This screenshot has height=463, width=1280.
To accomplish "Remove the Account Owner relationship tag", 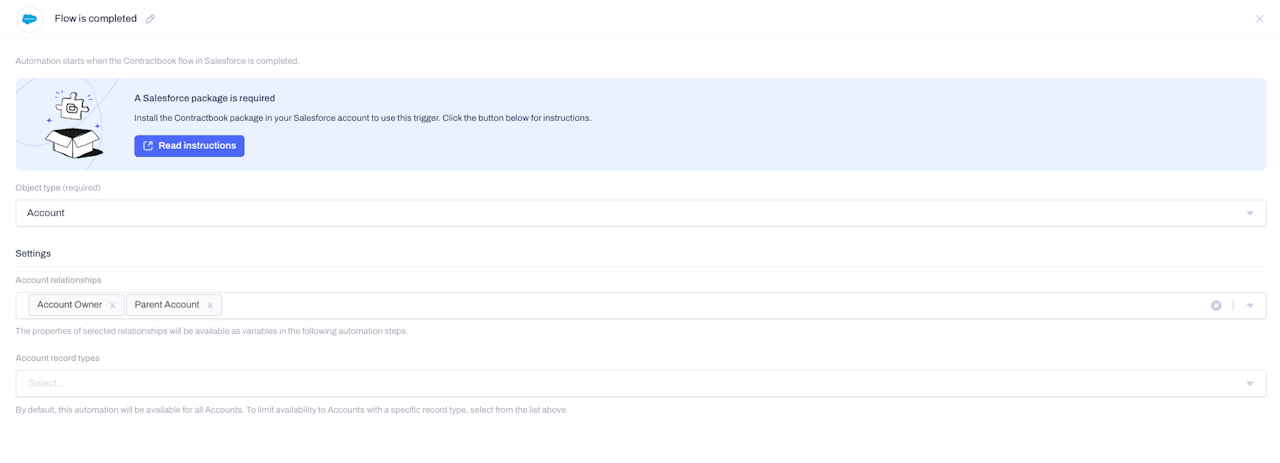I will click(113, 306).
